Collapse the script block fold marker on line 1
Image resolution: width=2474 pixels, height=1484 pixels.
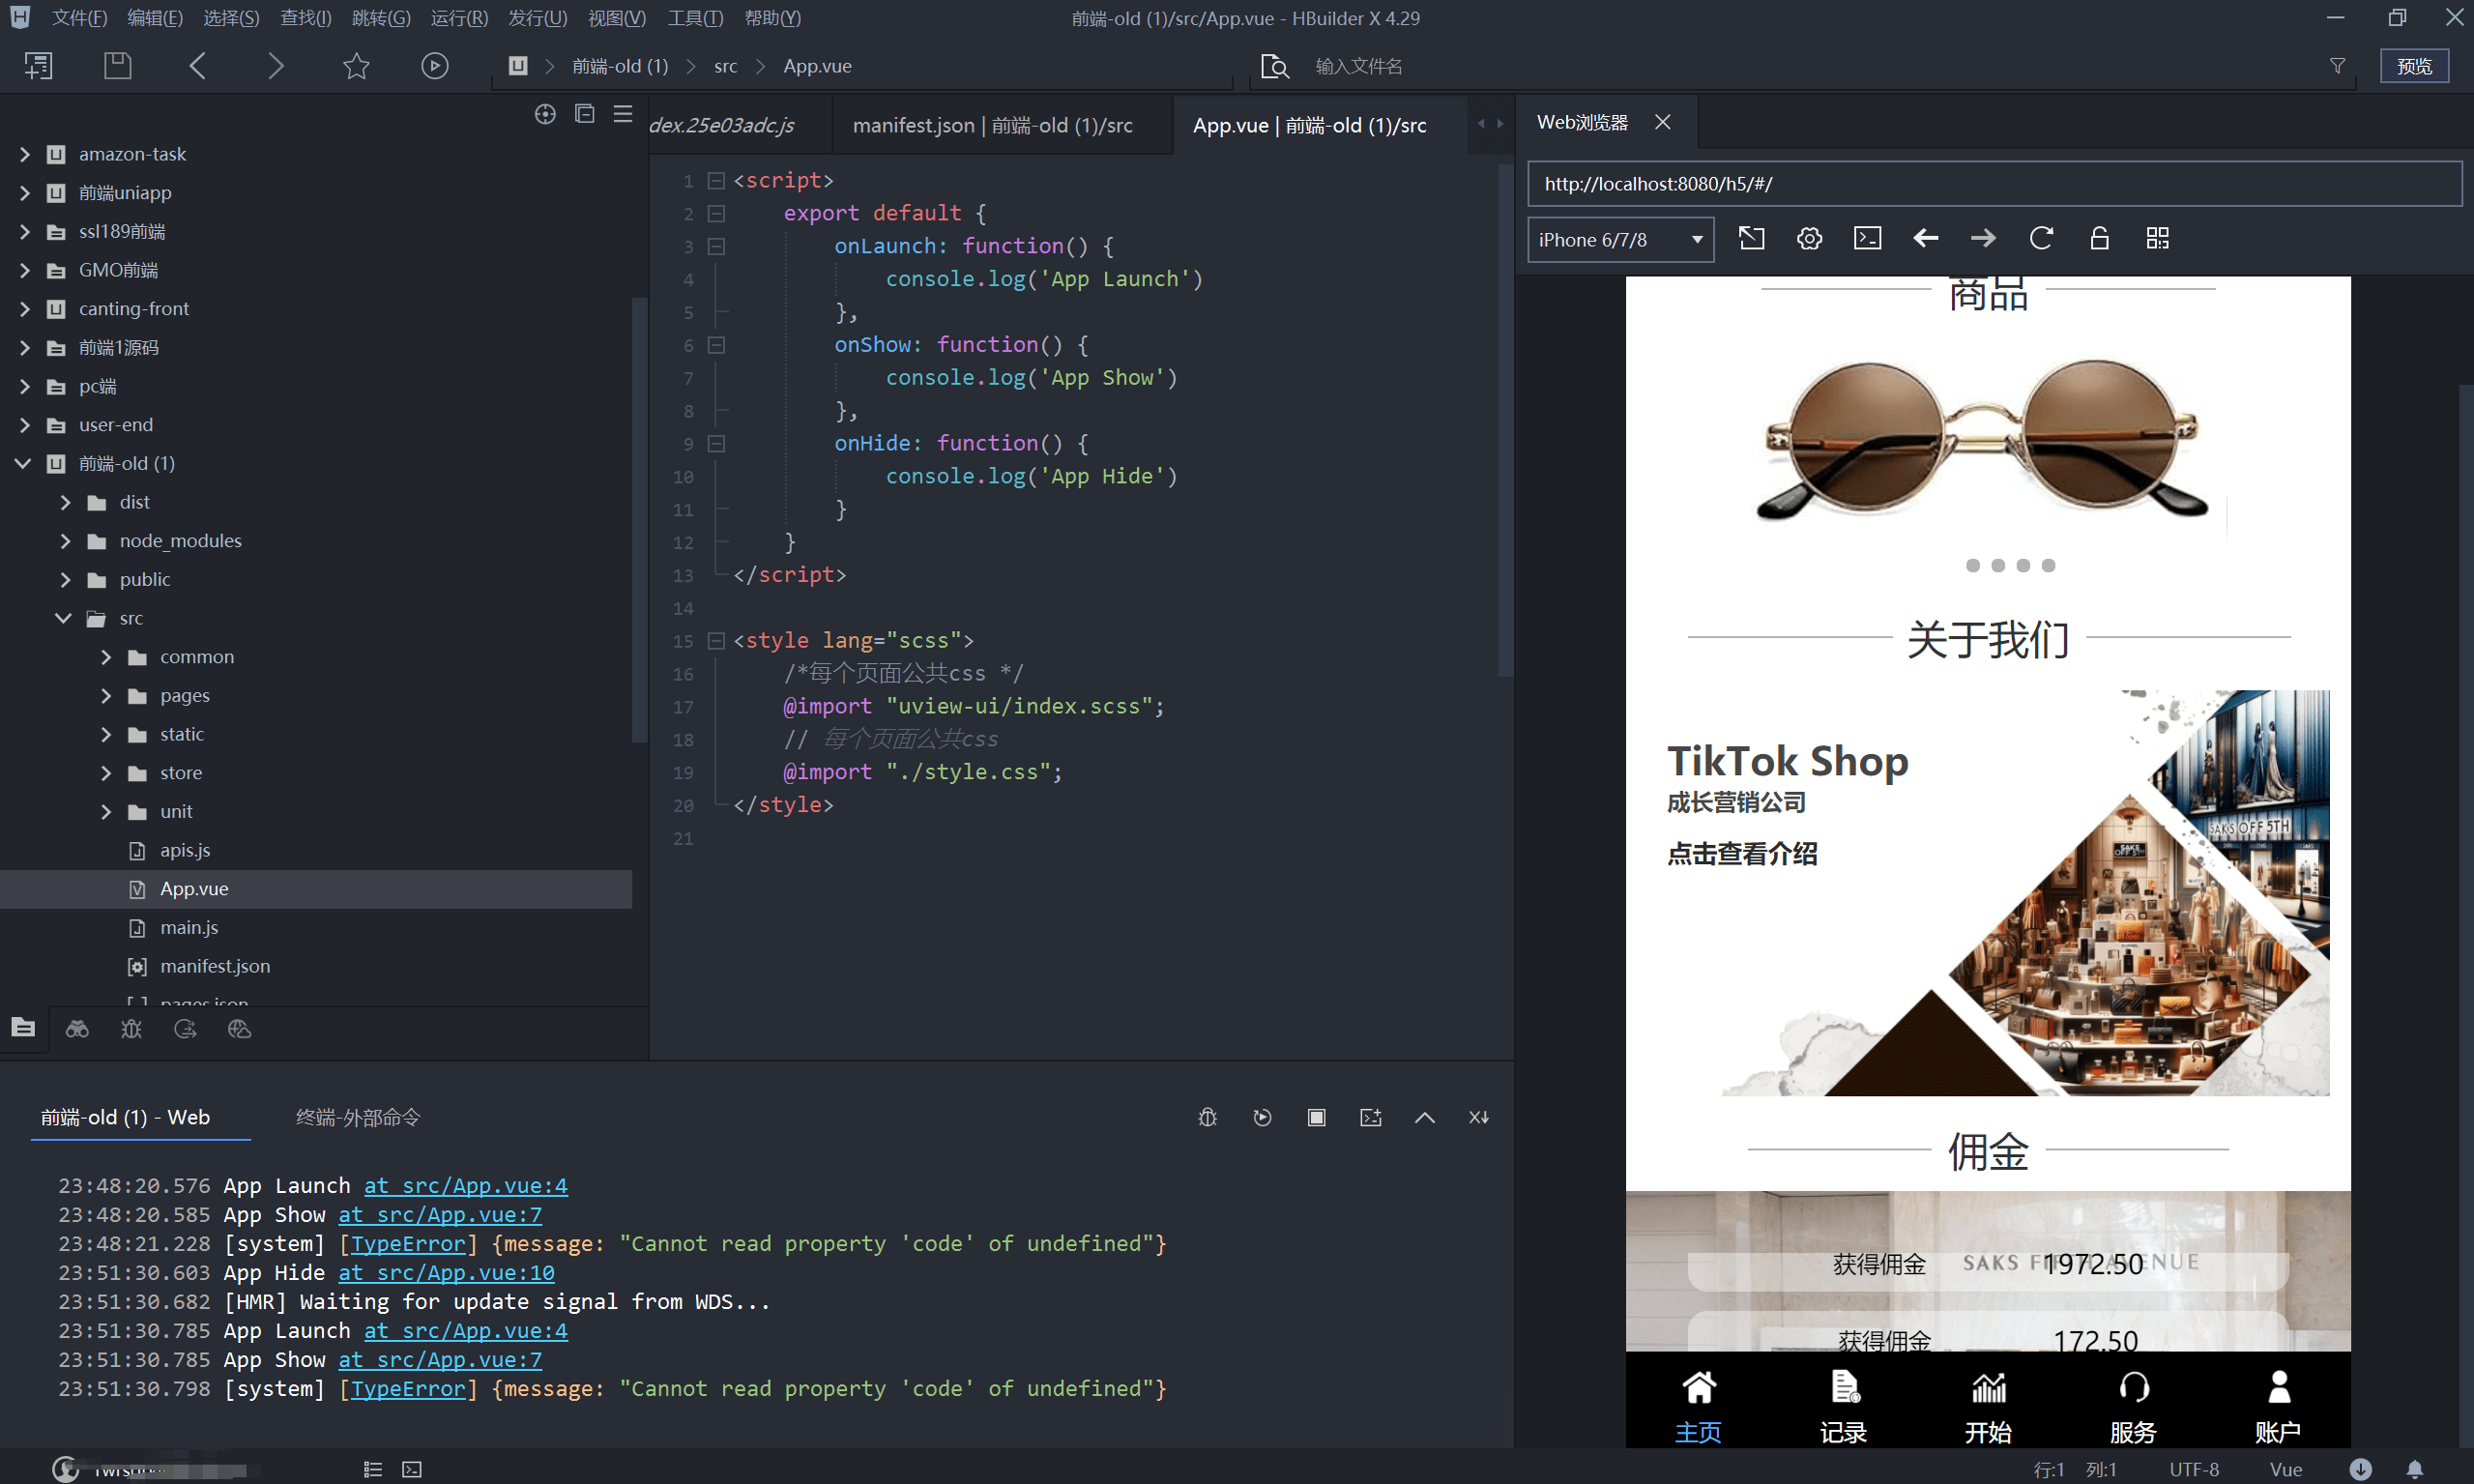[x=716, y=180]
